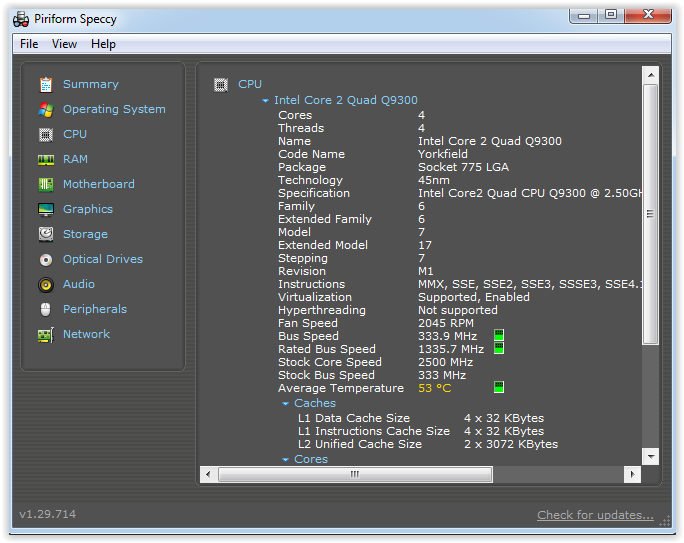Go to Summary section
Image resolution: width=684 pixels, height=543 pixels.
pyautogui.click(x=91, y=84)
